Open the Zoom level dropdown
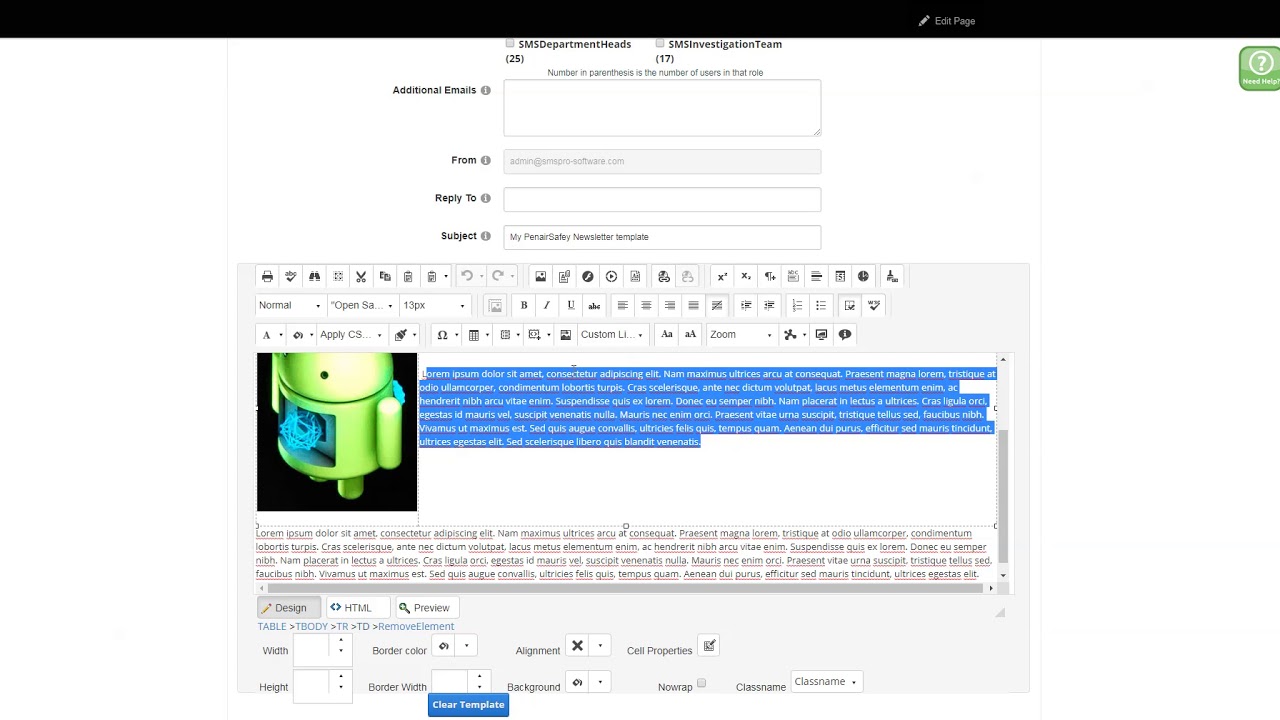This screenshot has height=720, width=1280. (741, 334)
